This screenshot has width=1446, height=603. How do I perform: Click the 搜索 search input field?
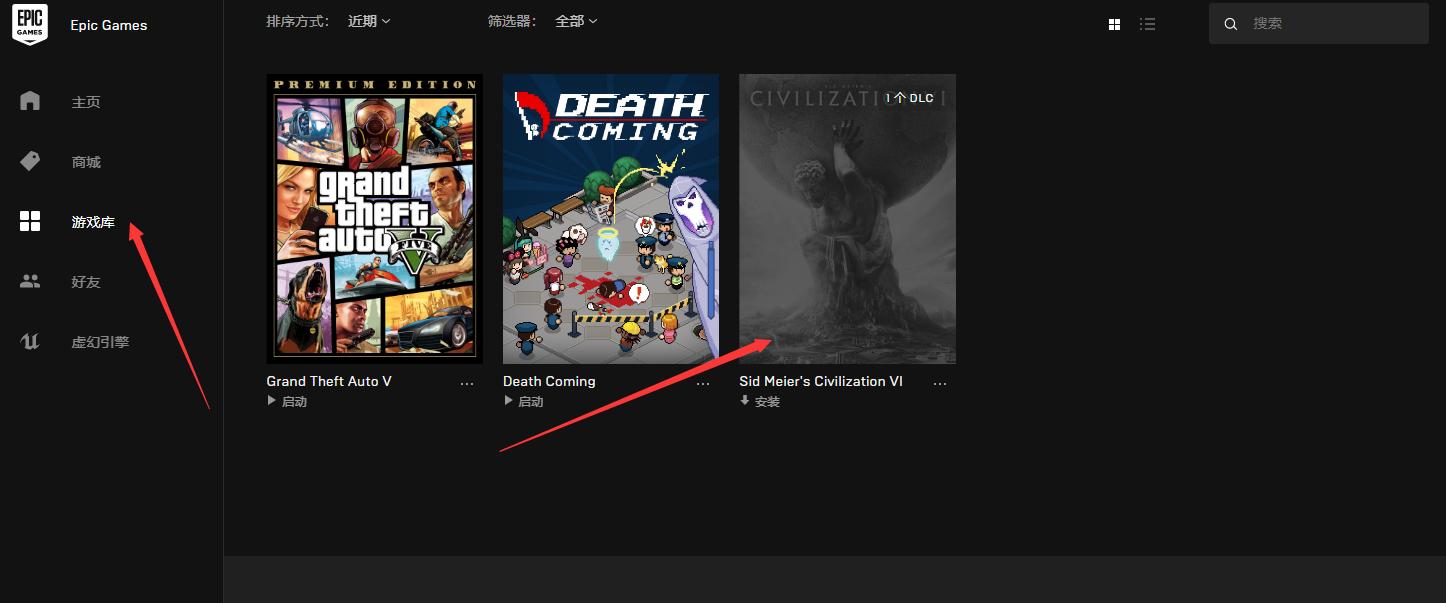(1319, 23)
